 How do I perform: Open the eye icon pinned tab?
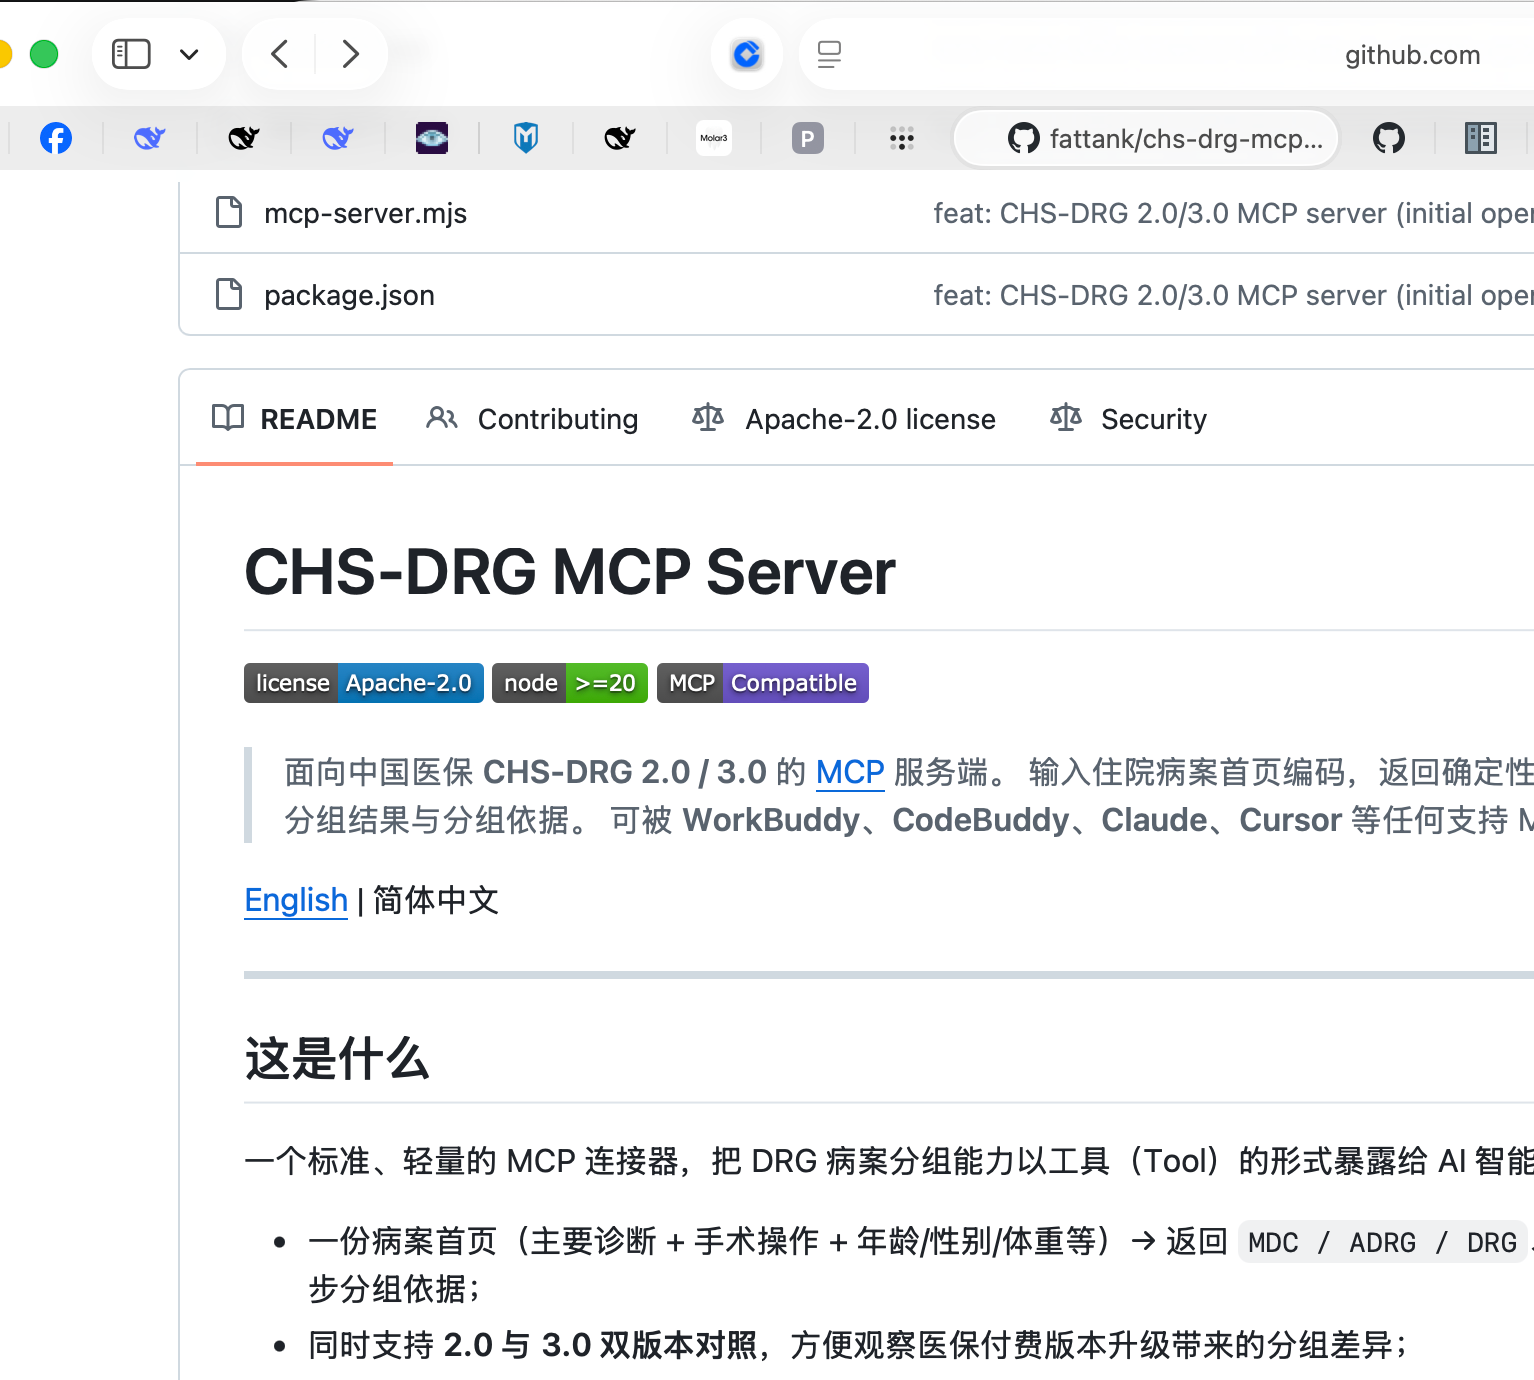coord(432,138)
